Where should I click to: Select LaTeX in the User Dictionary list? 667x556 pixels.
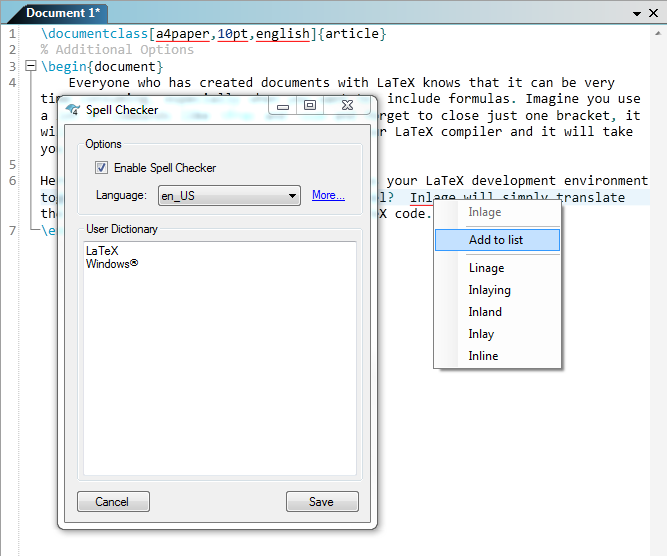pos(102,251)
